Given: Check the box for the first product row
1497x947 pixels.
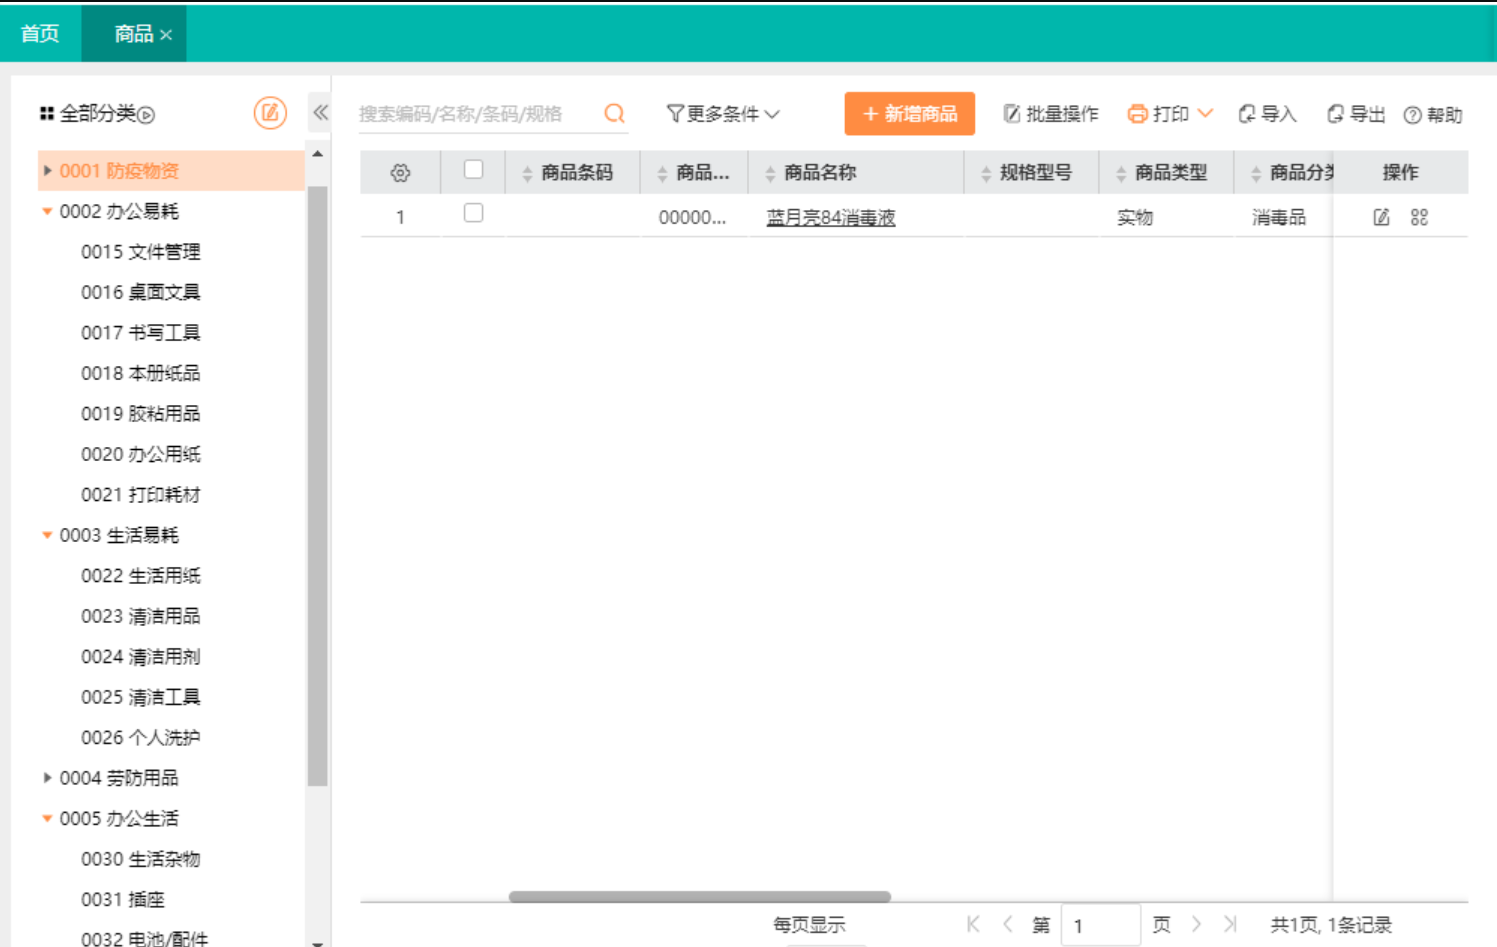Looking at the screenshot, I should pyautogui.click(x=474, y=213).
